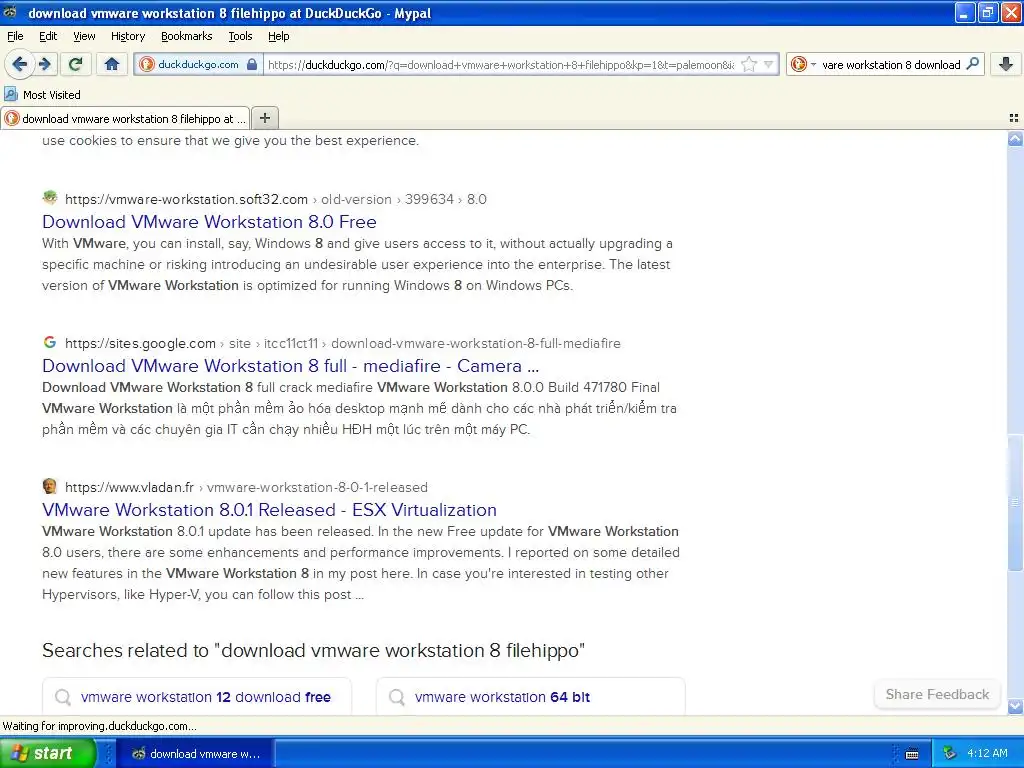Screen dimensions: 1024x768
Task: Open the Downloads arrow button
Action: pos(1006,64)
